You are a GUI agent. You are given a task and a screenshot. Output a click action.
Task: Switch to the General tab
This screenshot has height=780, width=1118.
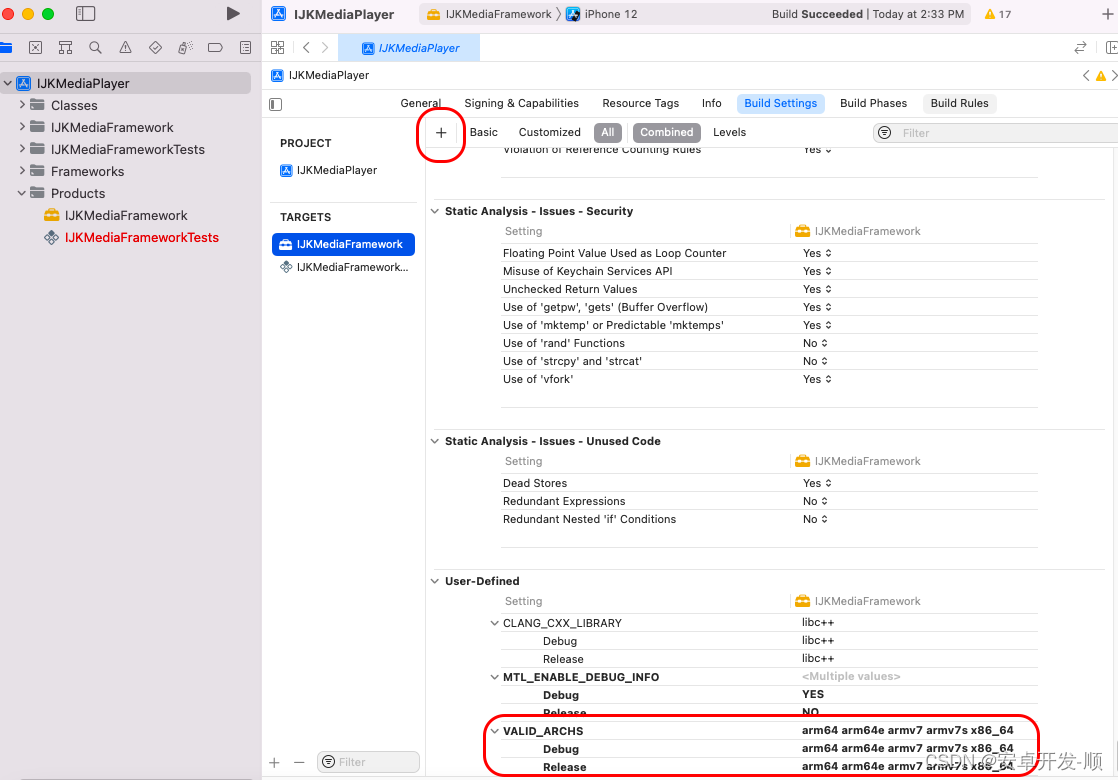421,103
